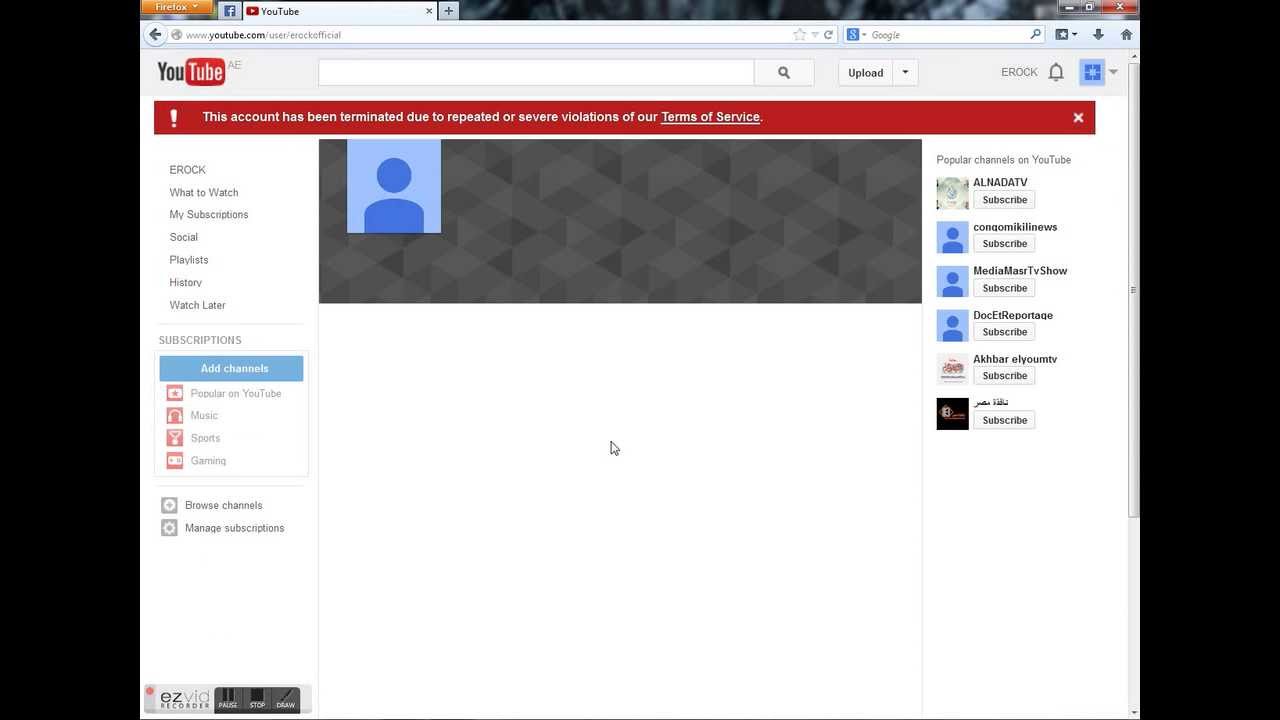The height and width of the screenshot is (720, 1280).
Task: Open the Terms of Service link
Action: [710, 117]
